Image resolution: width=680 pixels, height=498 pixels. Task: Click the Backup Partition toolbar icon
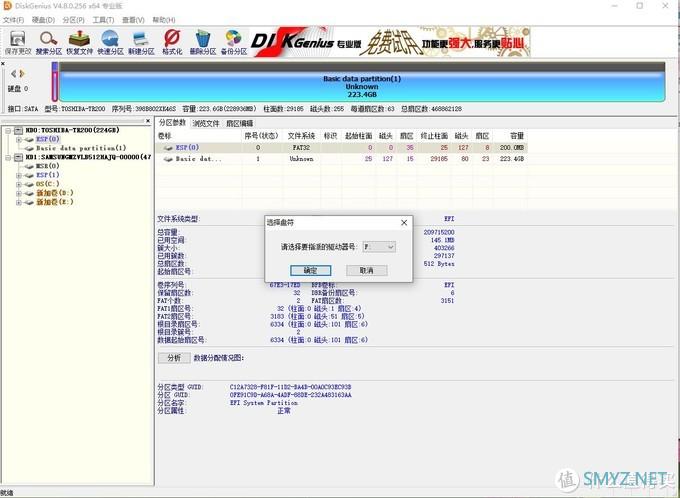(x=234, y=43)
